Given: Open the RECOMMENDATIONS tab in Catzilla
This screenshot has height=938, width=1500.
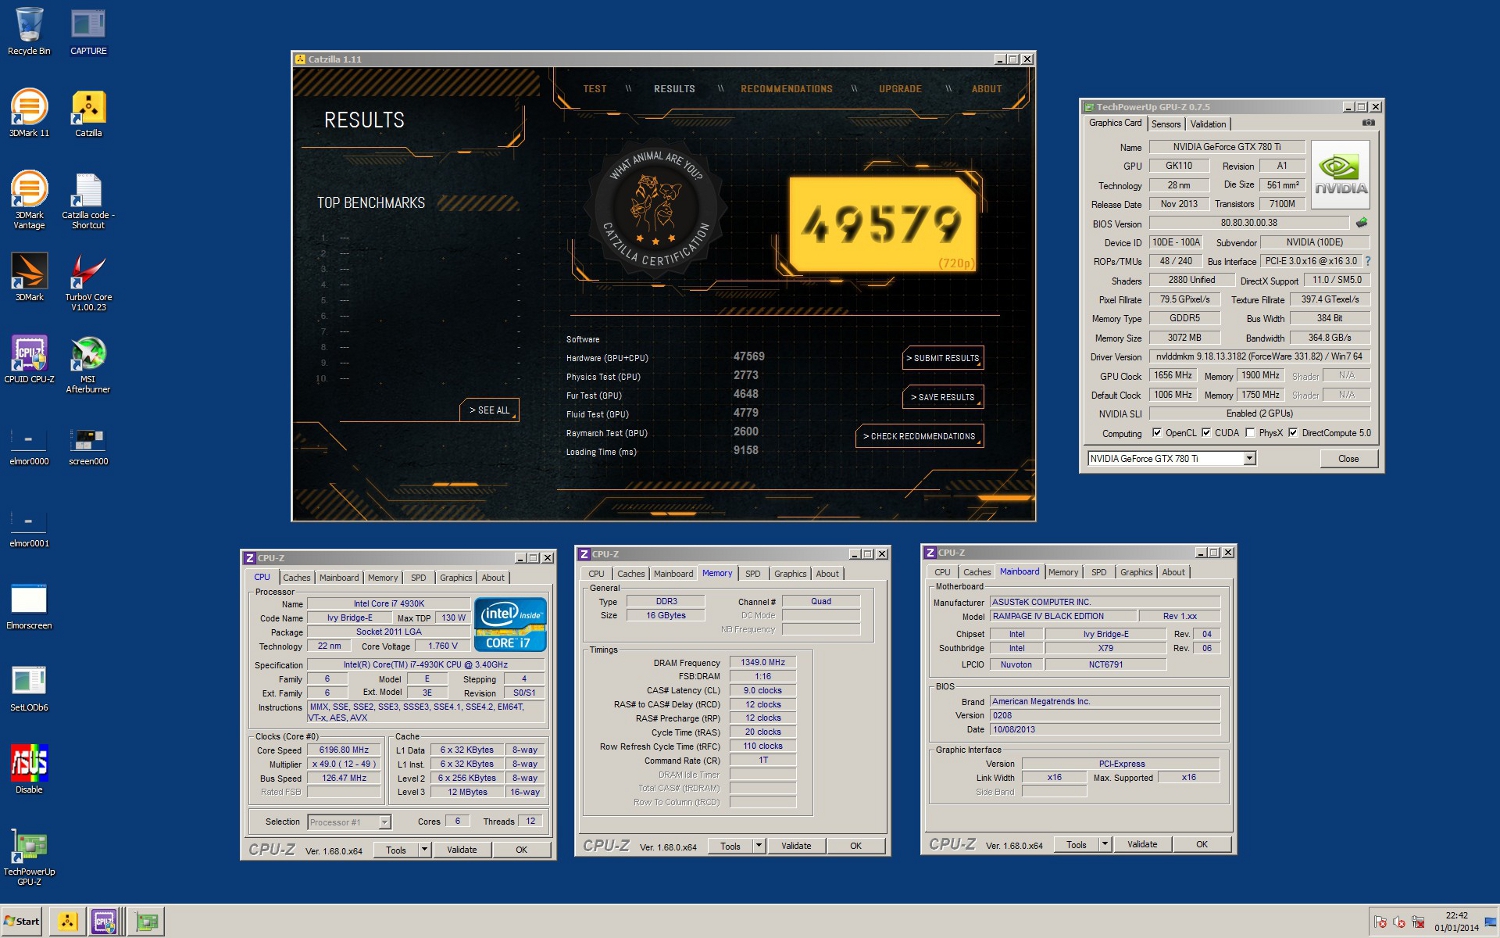Looking at the screenshot, I should [787, 89].
